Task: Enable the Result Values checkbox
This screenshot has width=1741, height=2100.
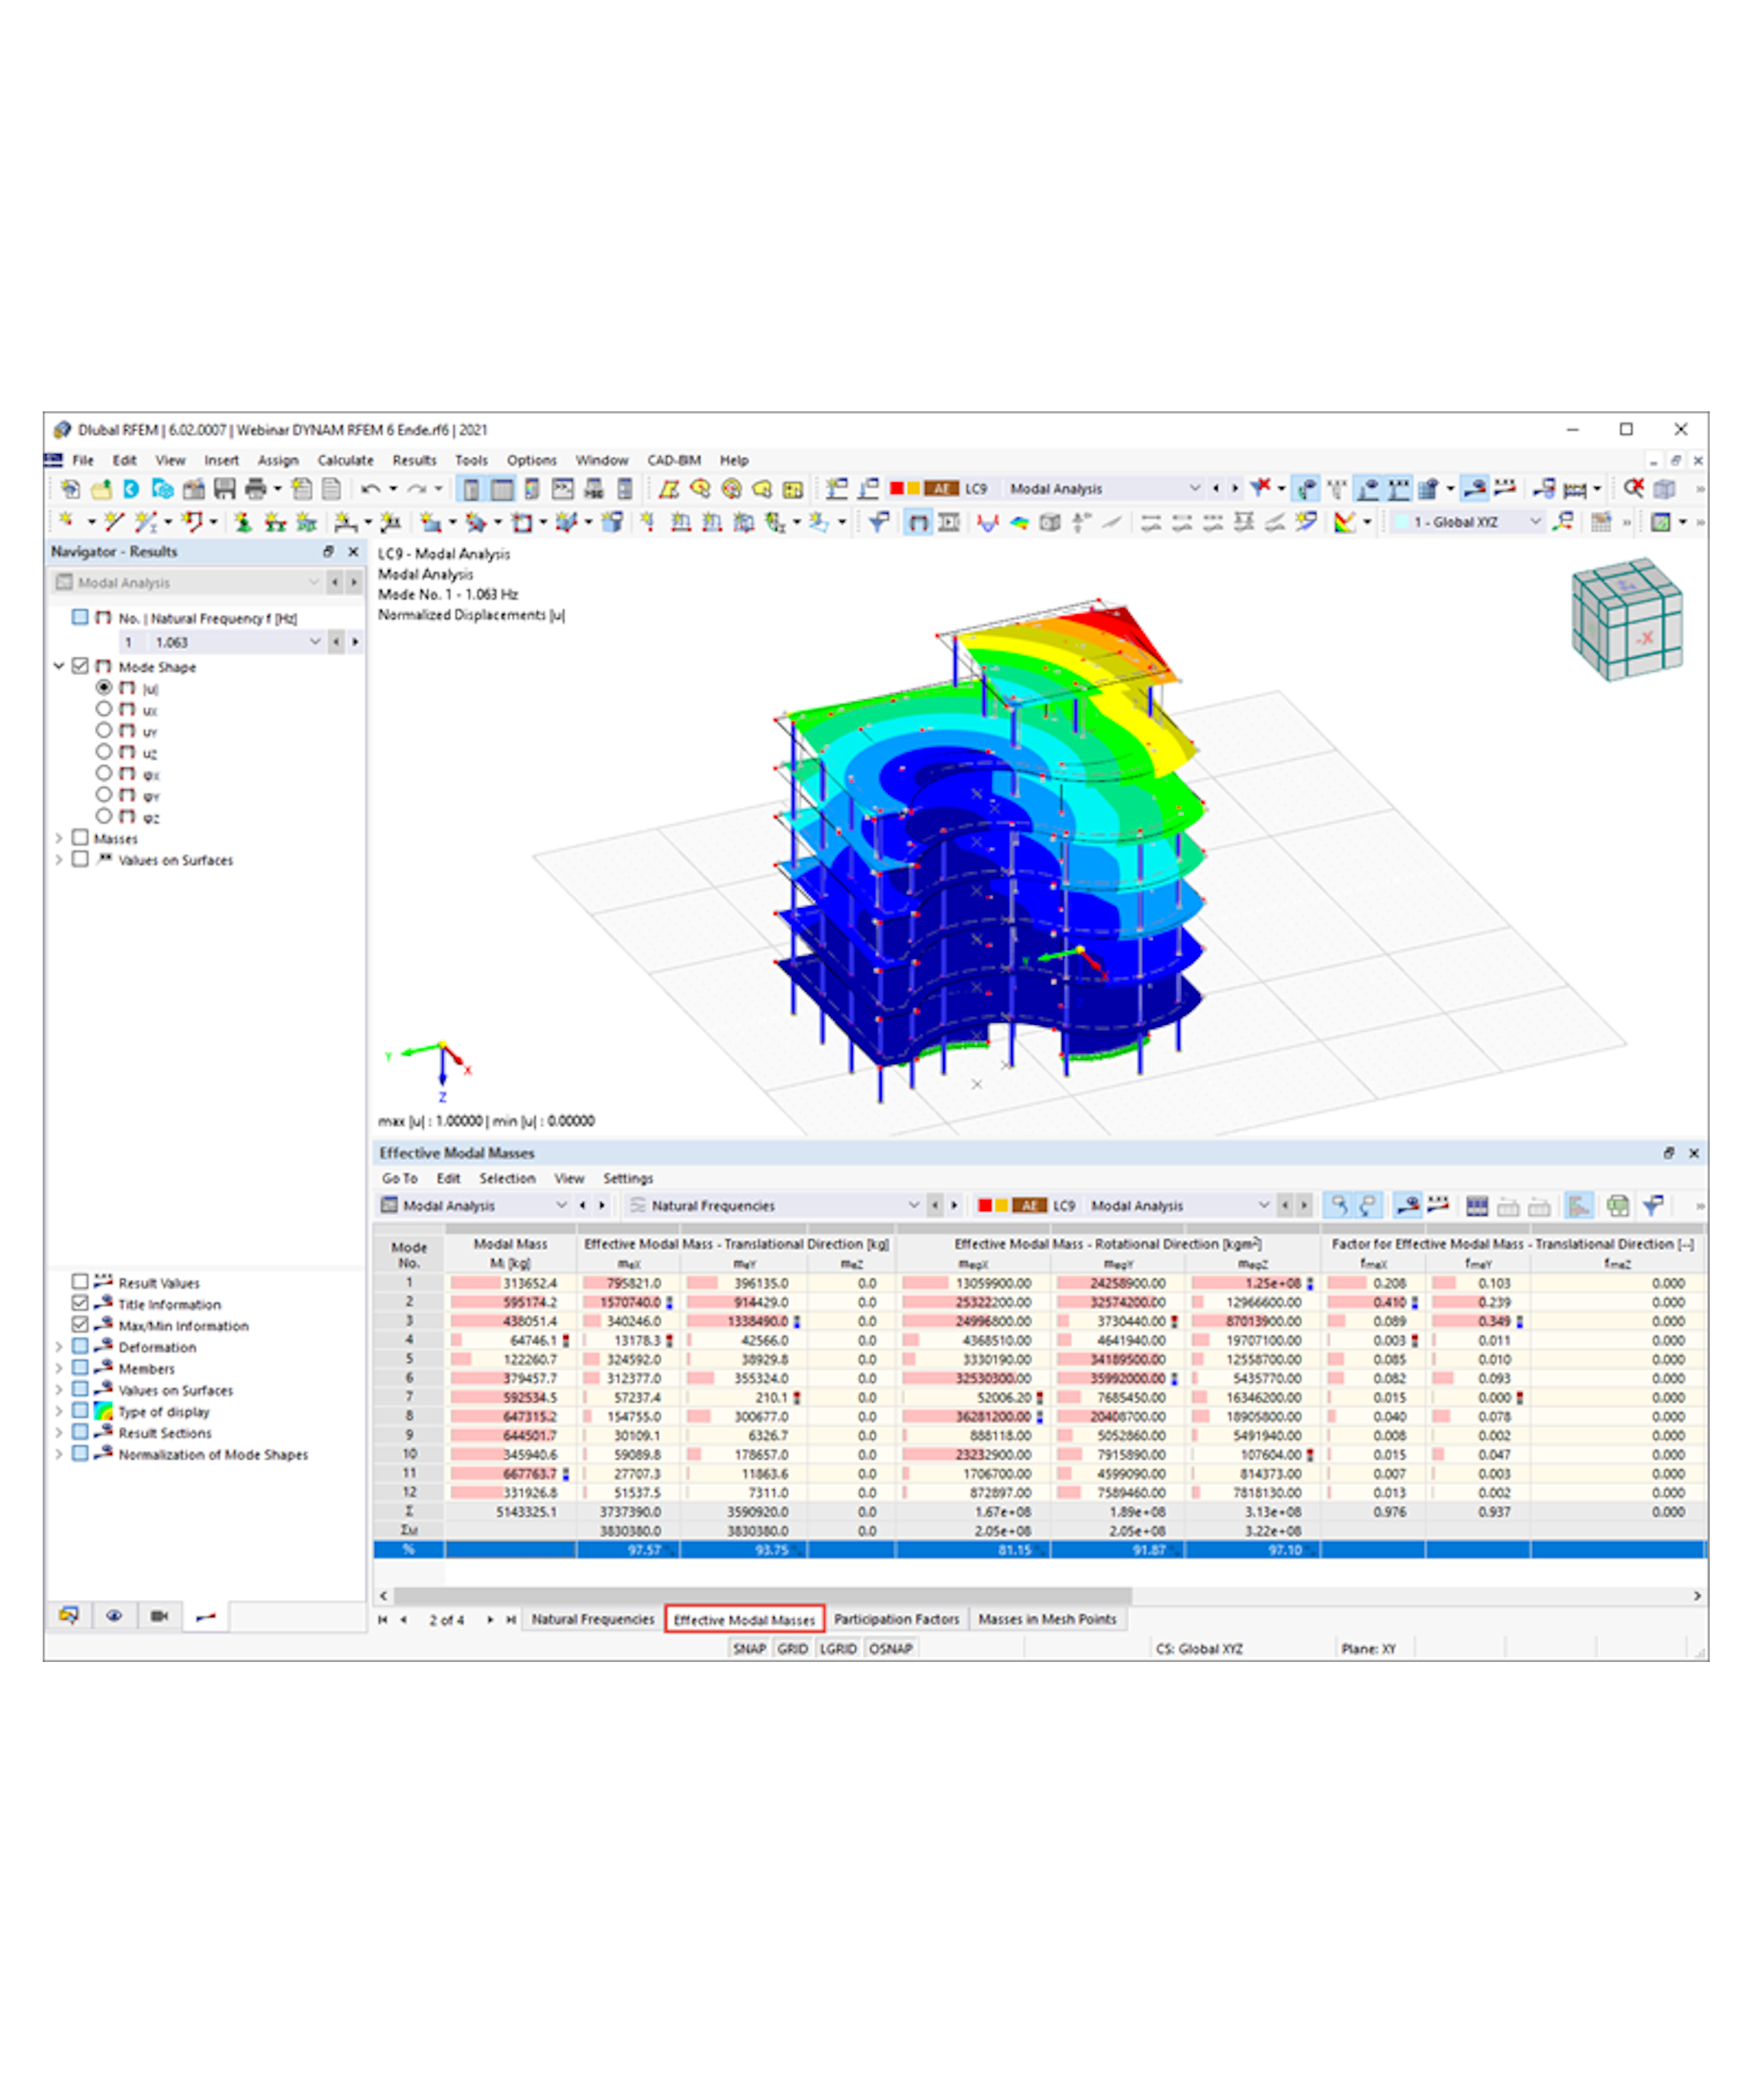Action: click(x=81, y=1281)
